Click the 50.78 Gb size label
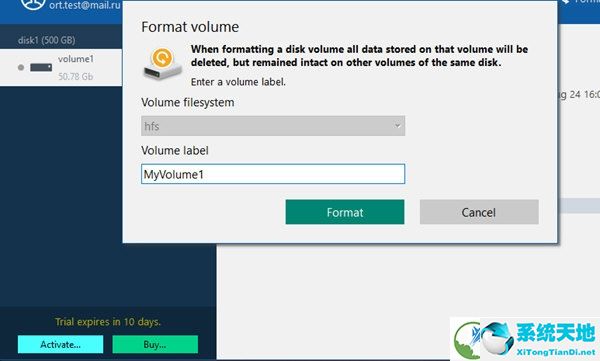The width and height of the screenshot is (600, 361). 75,77
